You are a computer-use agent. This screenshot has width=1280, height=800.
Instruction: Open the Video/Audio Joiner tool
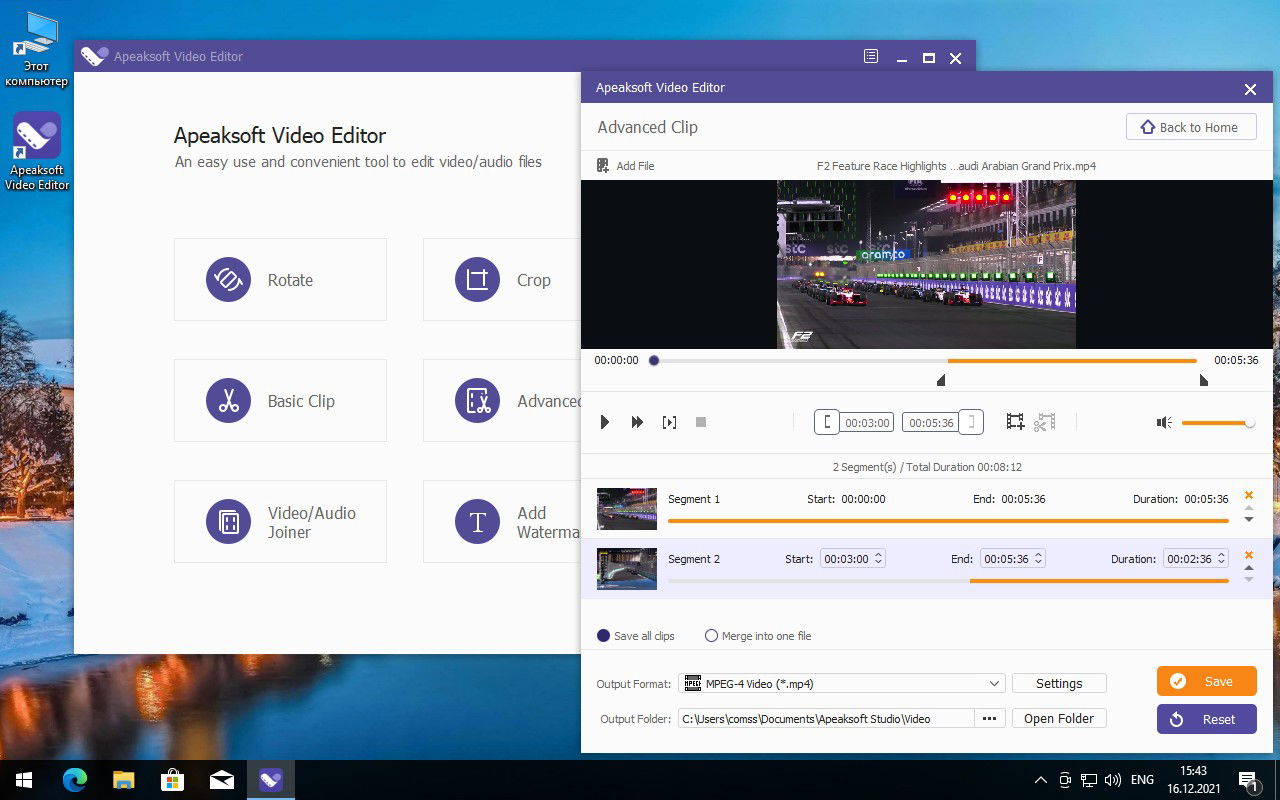click(x=280, y=521)
